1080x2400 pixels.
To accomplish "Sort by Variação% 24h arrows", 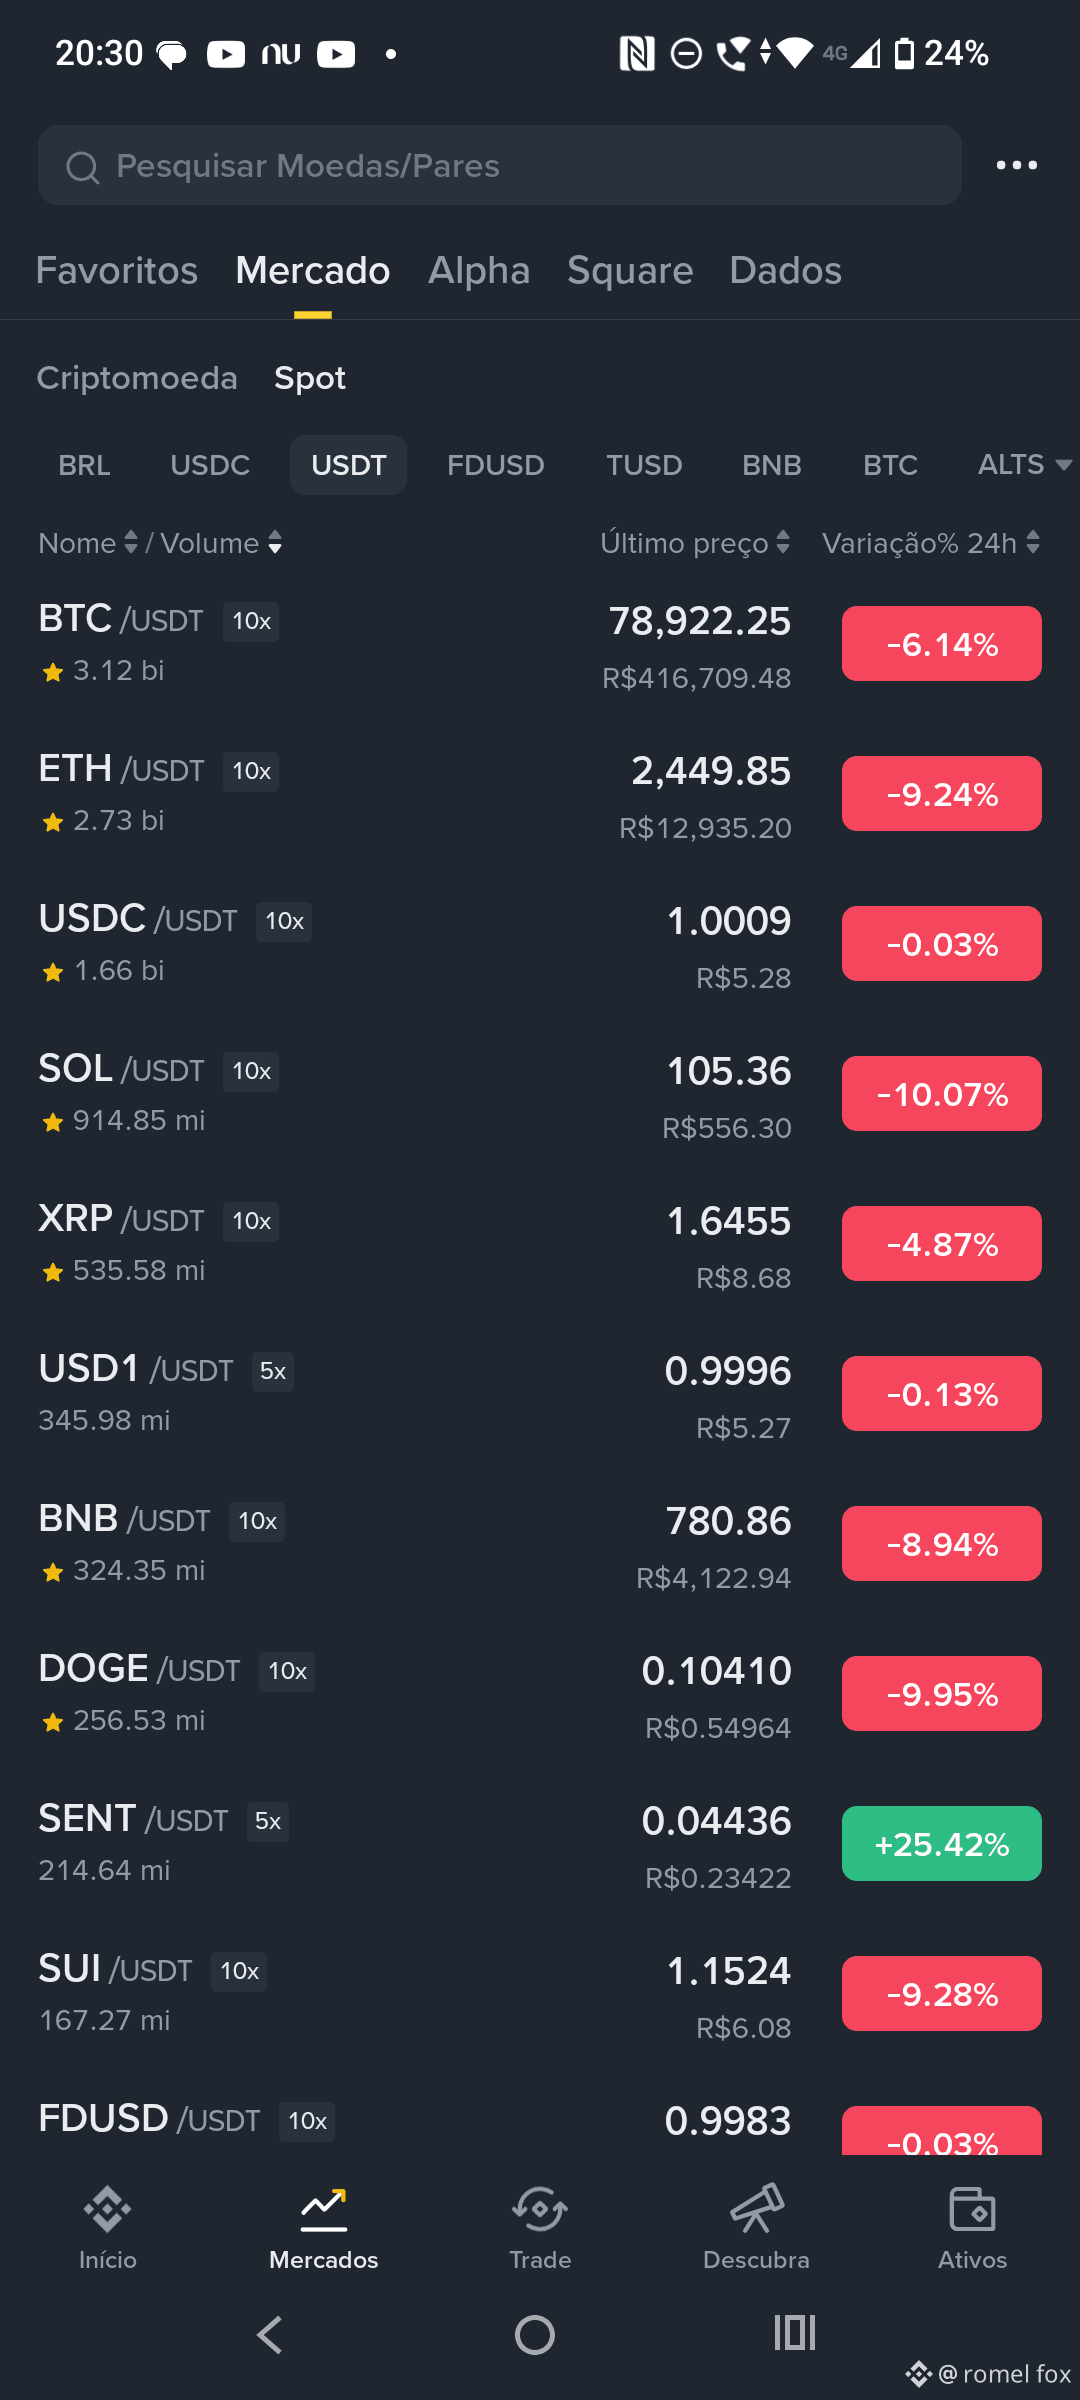I will (x=1033, y=543).
